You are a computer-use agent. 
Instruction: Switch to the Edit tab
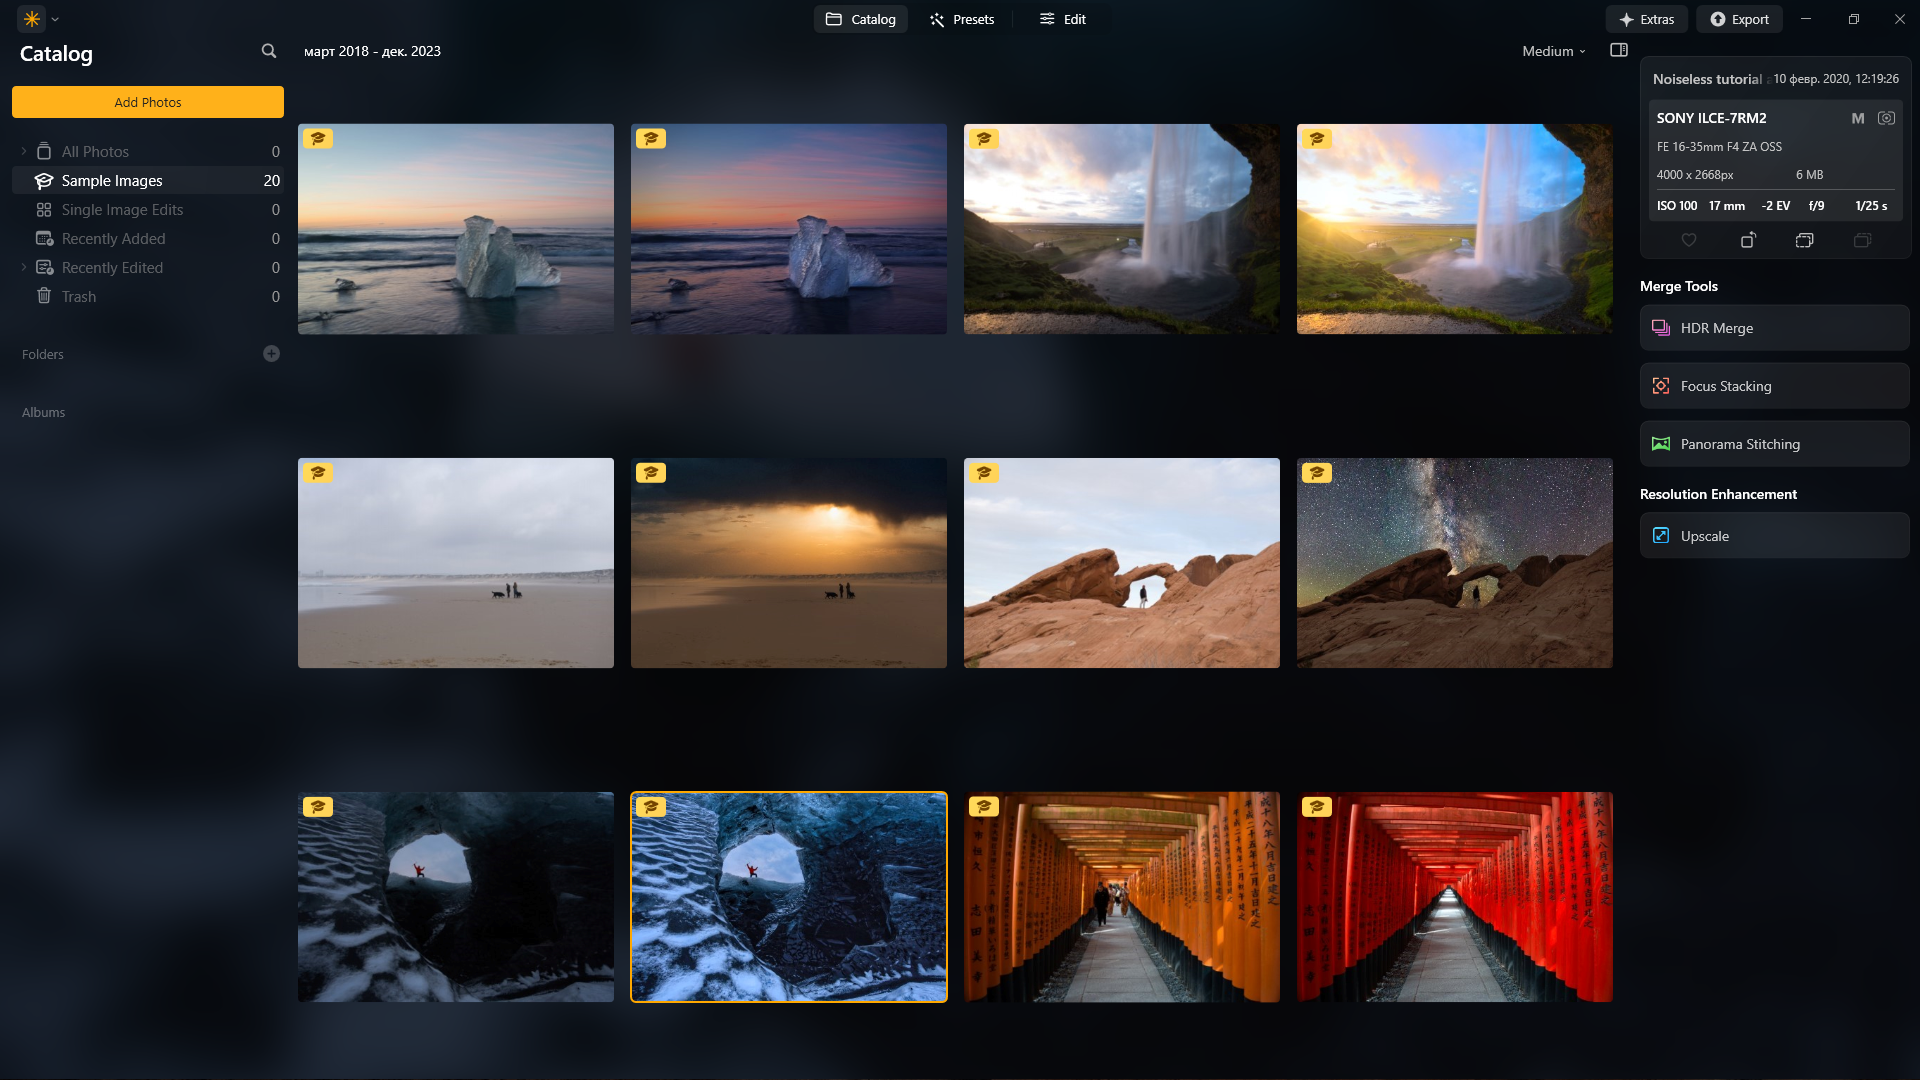tap(1062, 19)
